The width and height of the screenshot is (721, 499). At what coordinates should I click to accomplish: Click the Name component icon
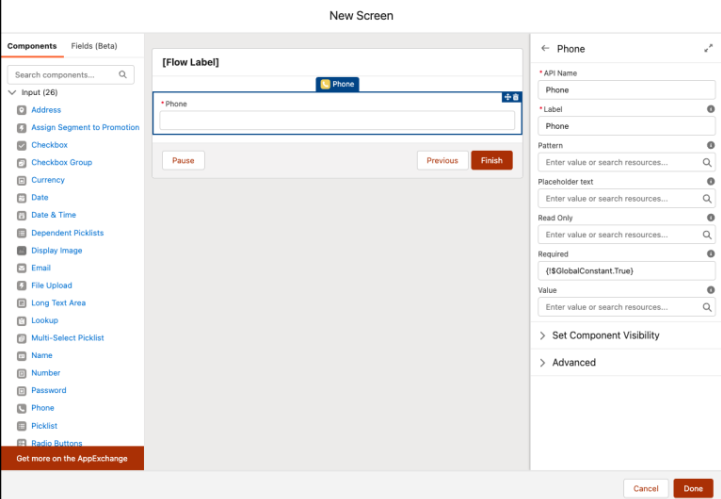[22, 356]
